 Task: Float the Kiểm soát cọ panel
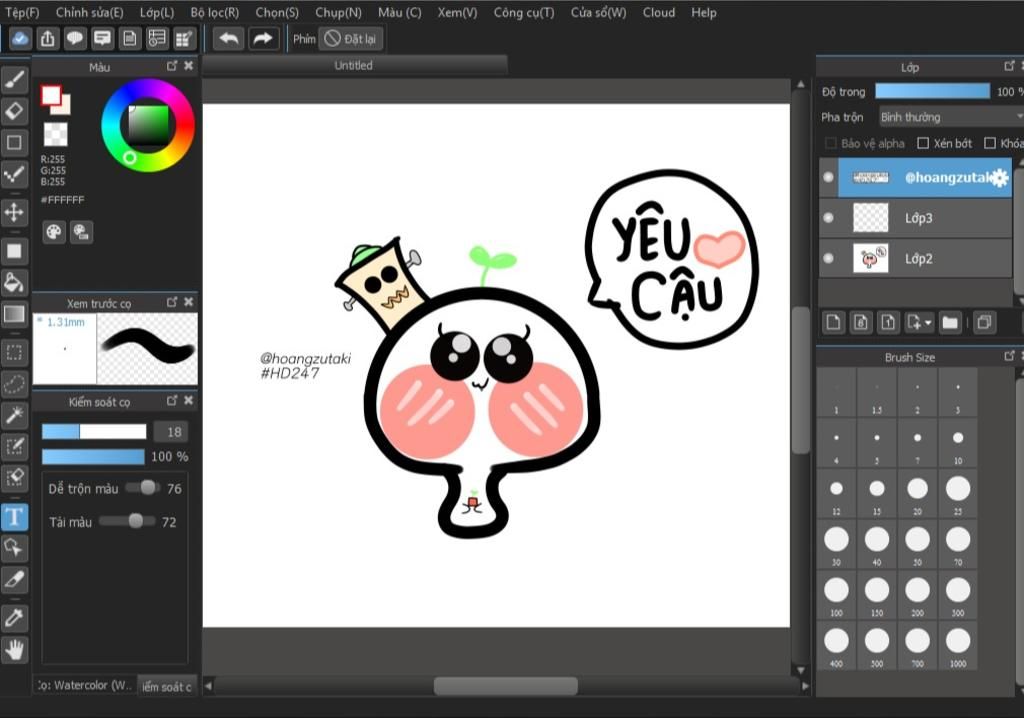pos(172,400)
